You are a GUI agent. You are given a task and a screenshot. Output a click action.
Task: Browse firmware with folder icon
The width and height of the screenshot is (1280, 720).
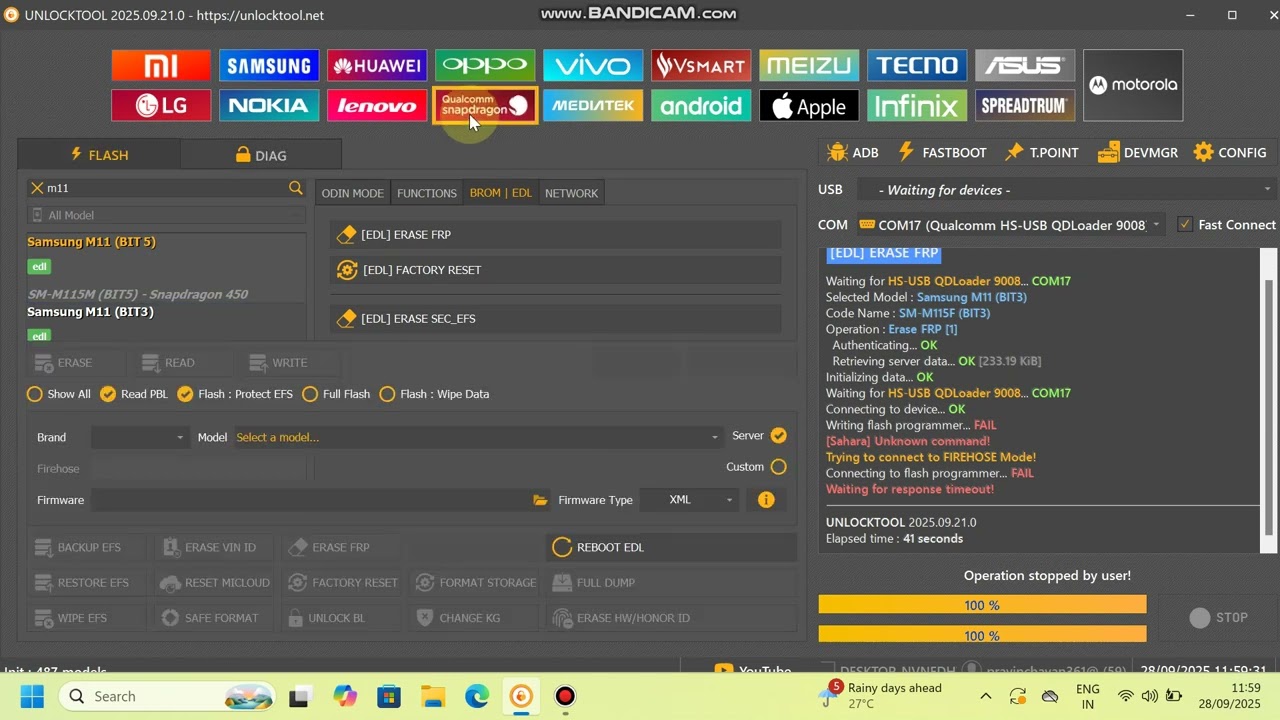[x=541, y=500]
